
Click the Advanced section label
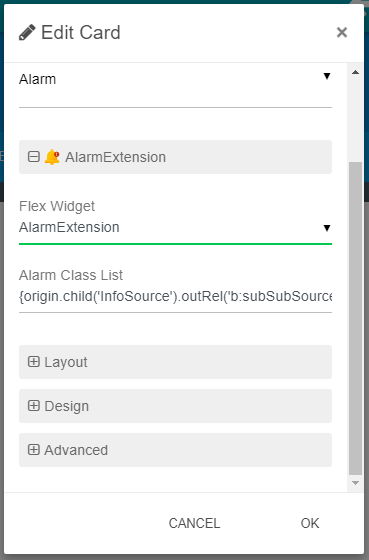76,450
